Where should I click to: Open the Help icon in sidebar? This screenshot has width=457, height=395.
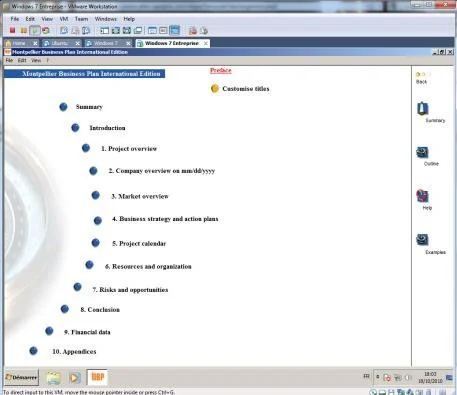tap(422, 196)
